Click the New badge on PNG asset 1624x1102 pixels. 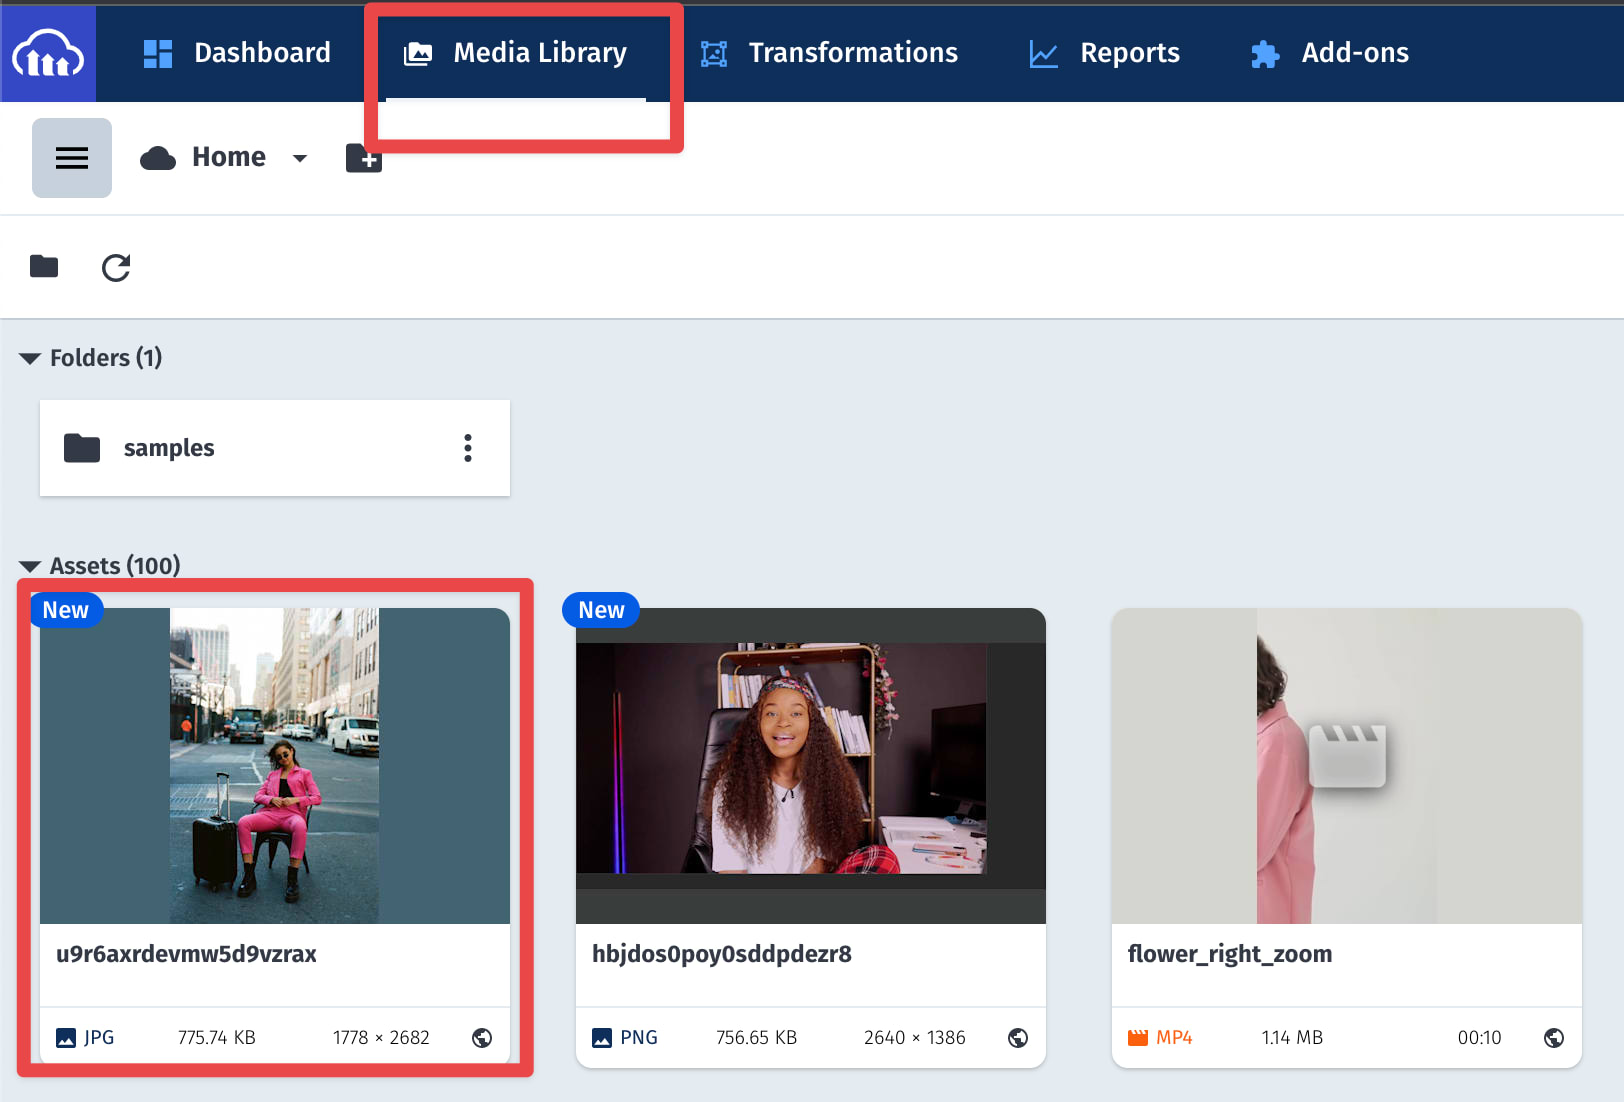[x=601, y=610]
